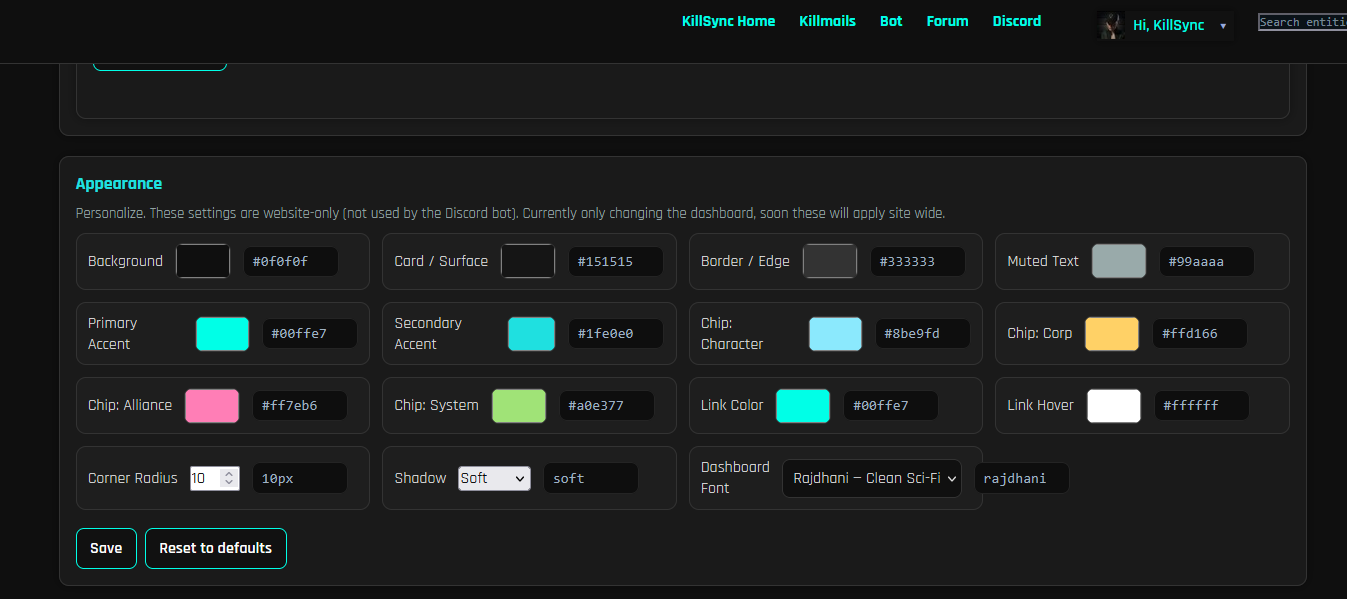The width and height of the screenshot is (1347, 599).
Task: Click the Search entities input field
Action: [1301, 22]
